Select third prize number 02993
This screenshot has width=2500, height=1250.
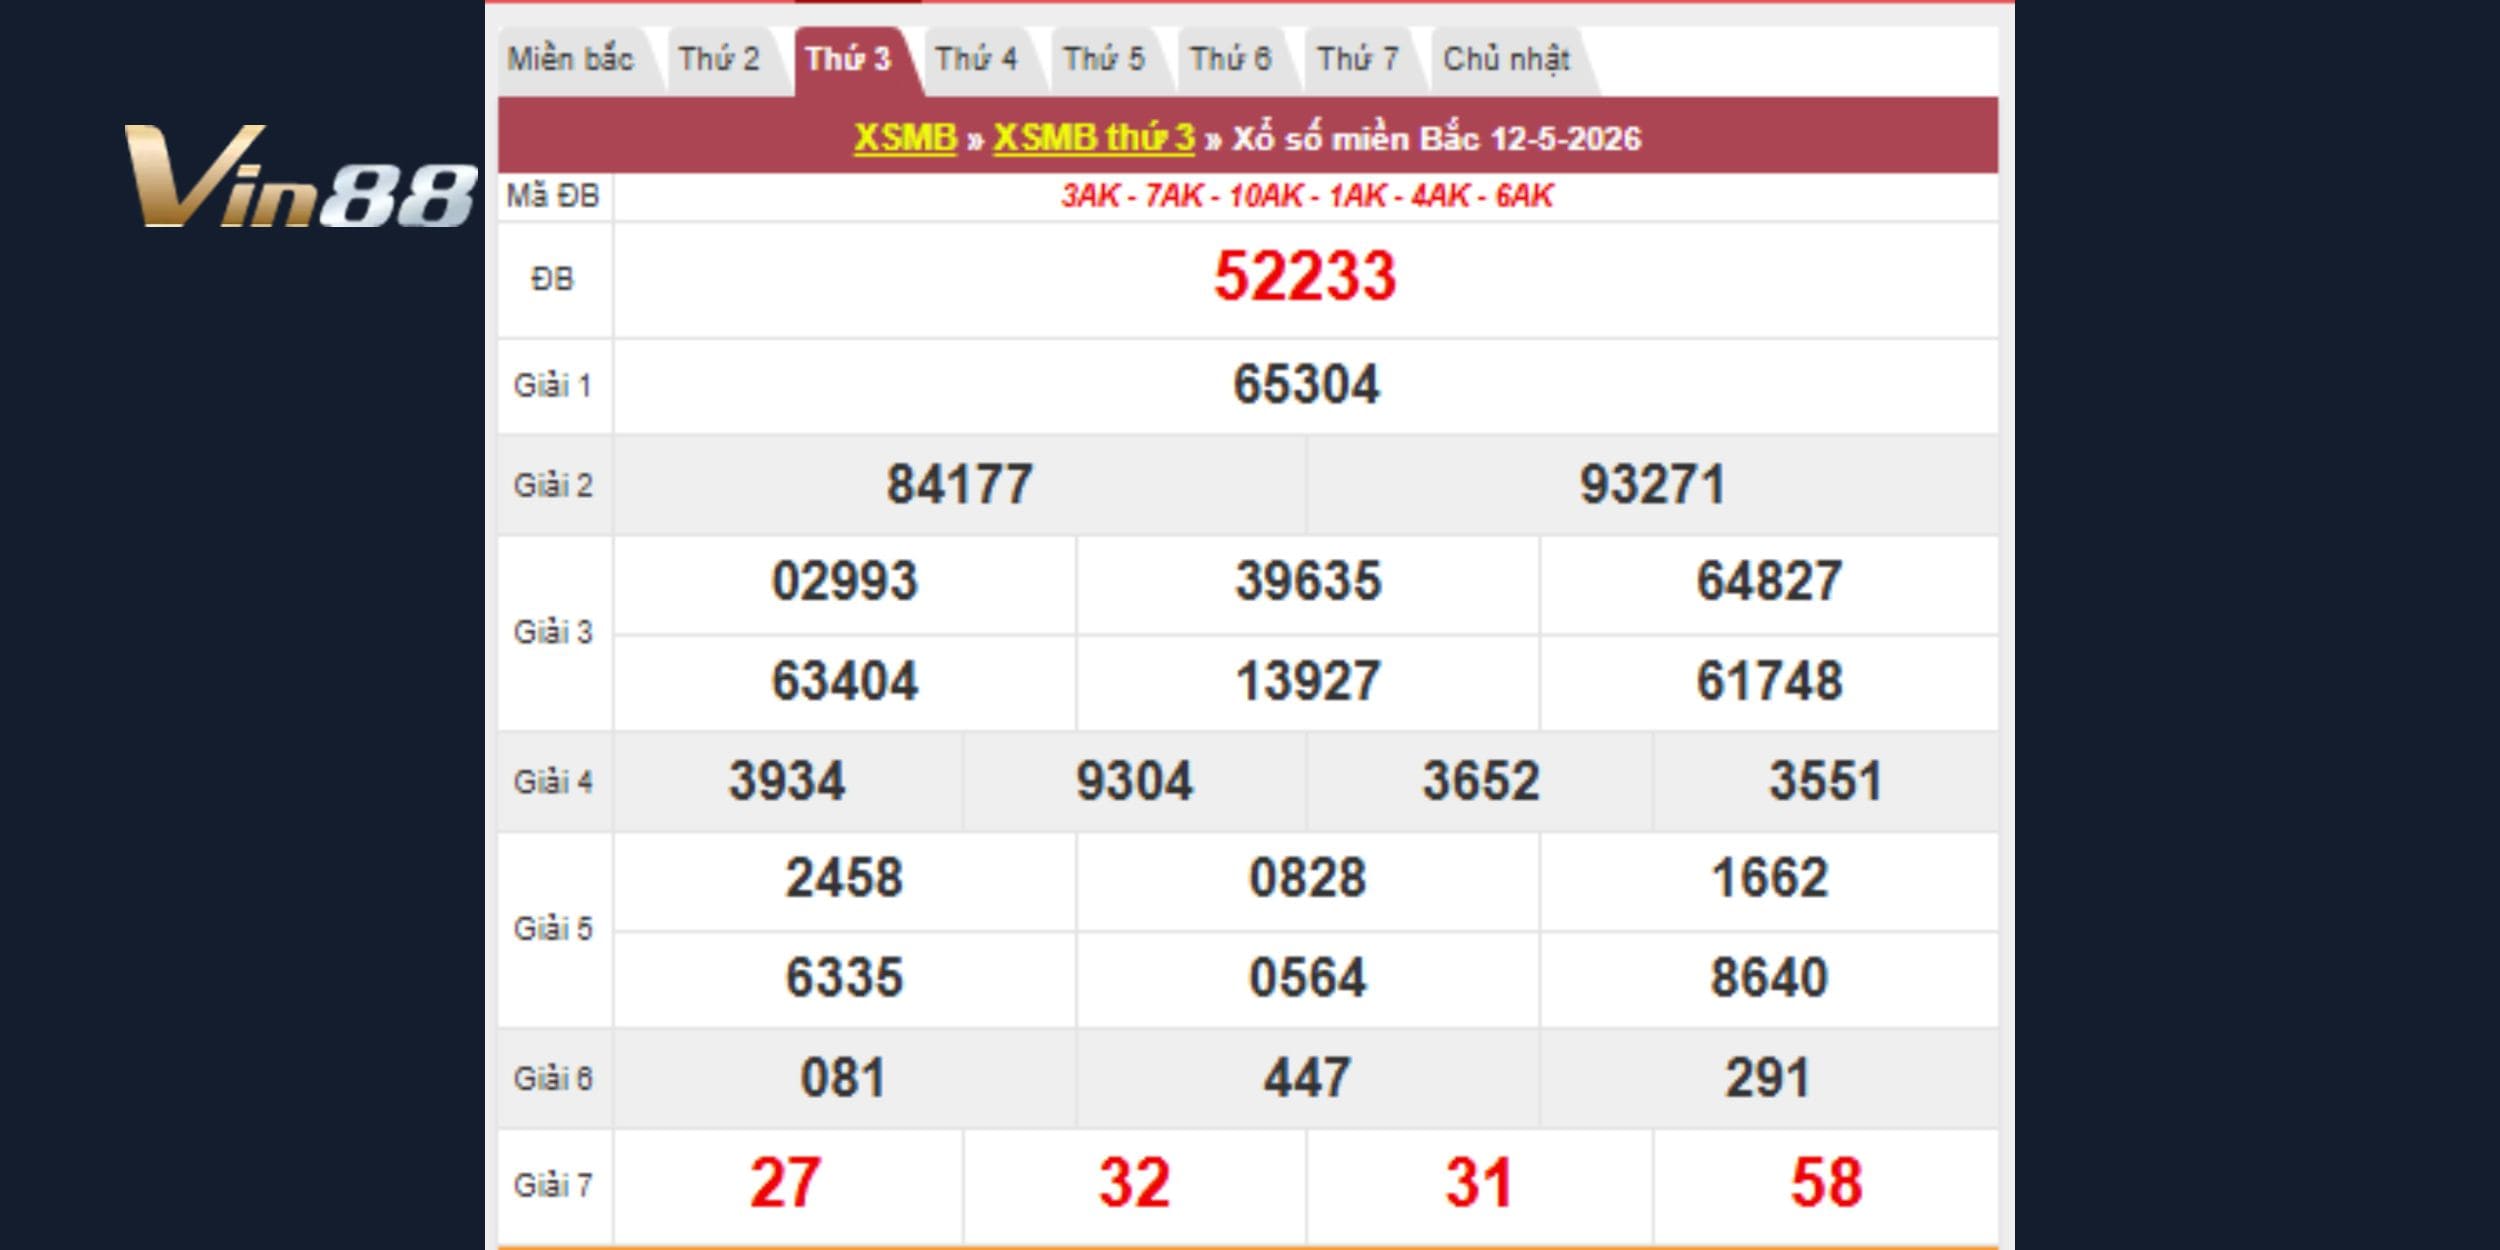coord(845,582)
